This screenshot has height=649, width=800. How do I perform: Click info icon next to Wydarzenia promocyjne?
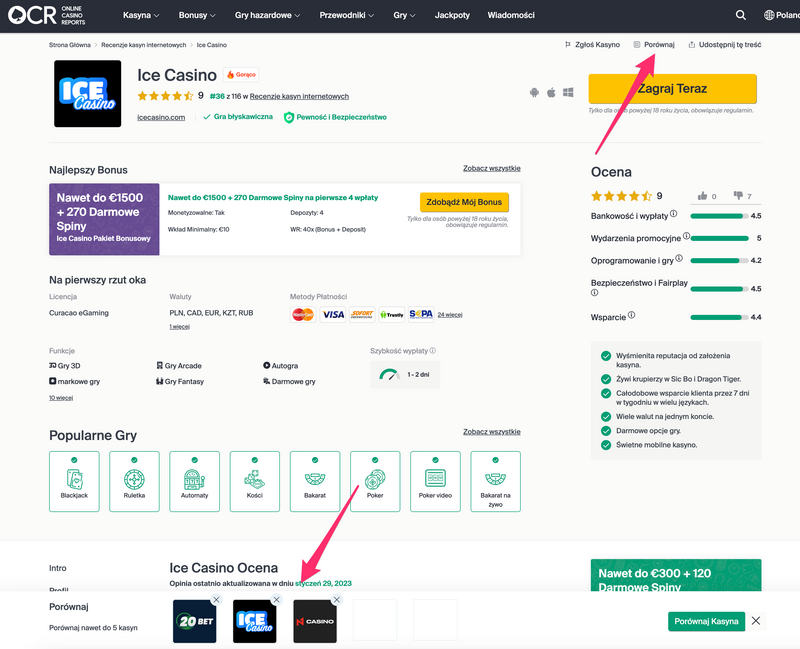[x=686, y=236]
